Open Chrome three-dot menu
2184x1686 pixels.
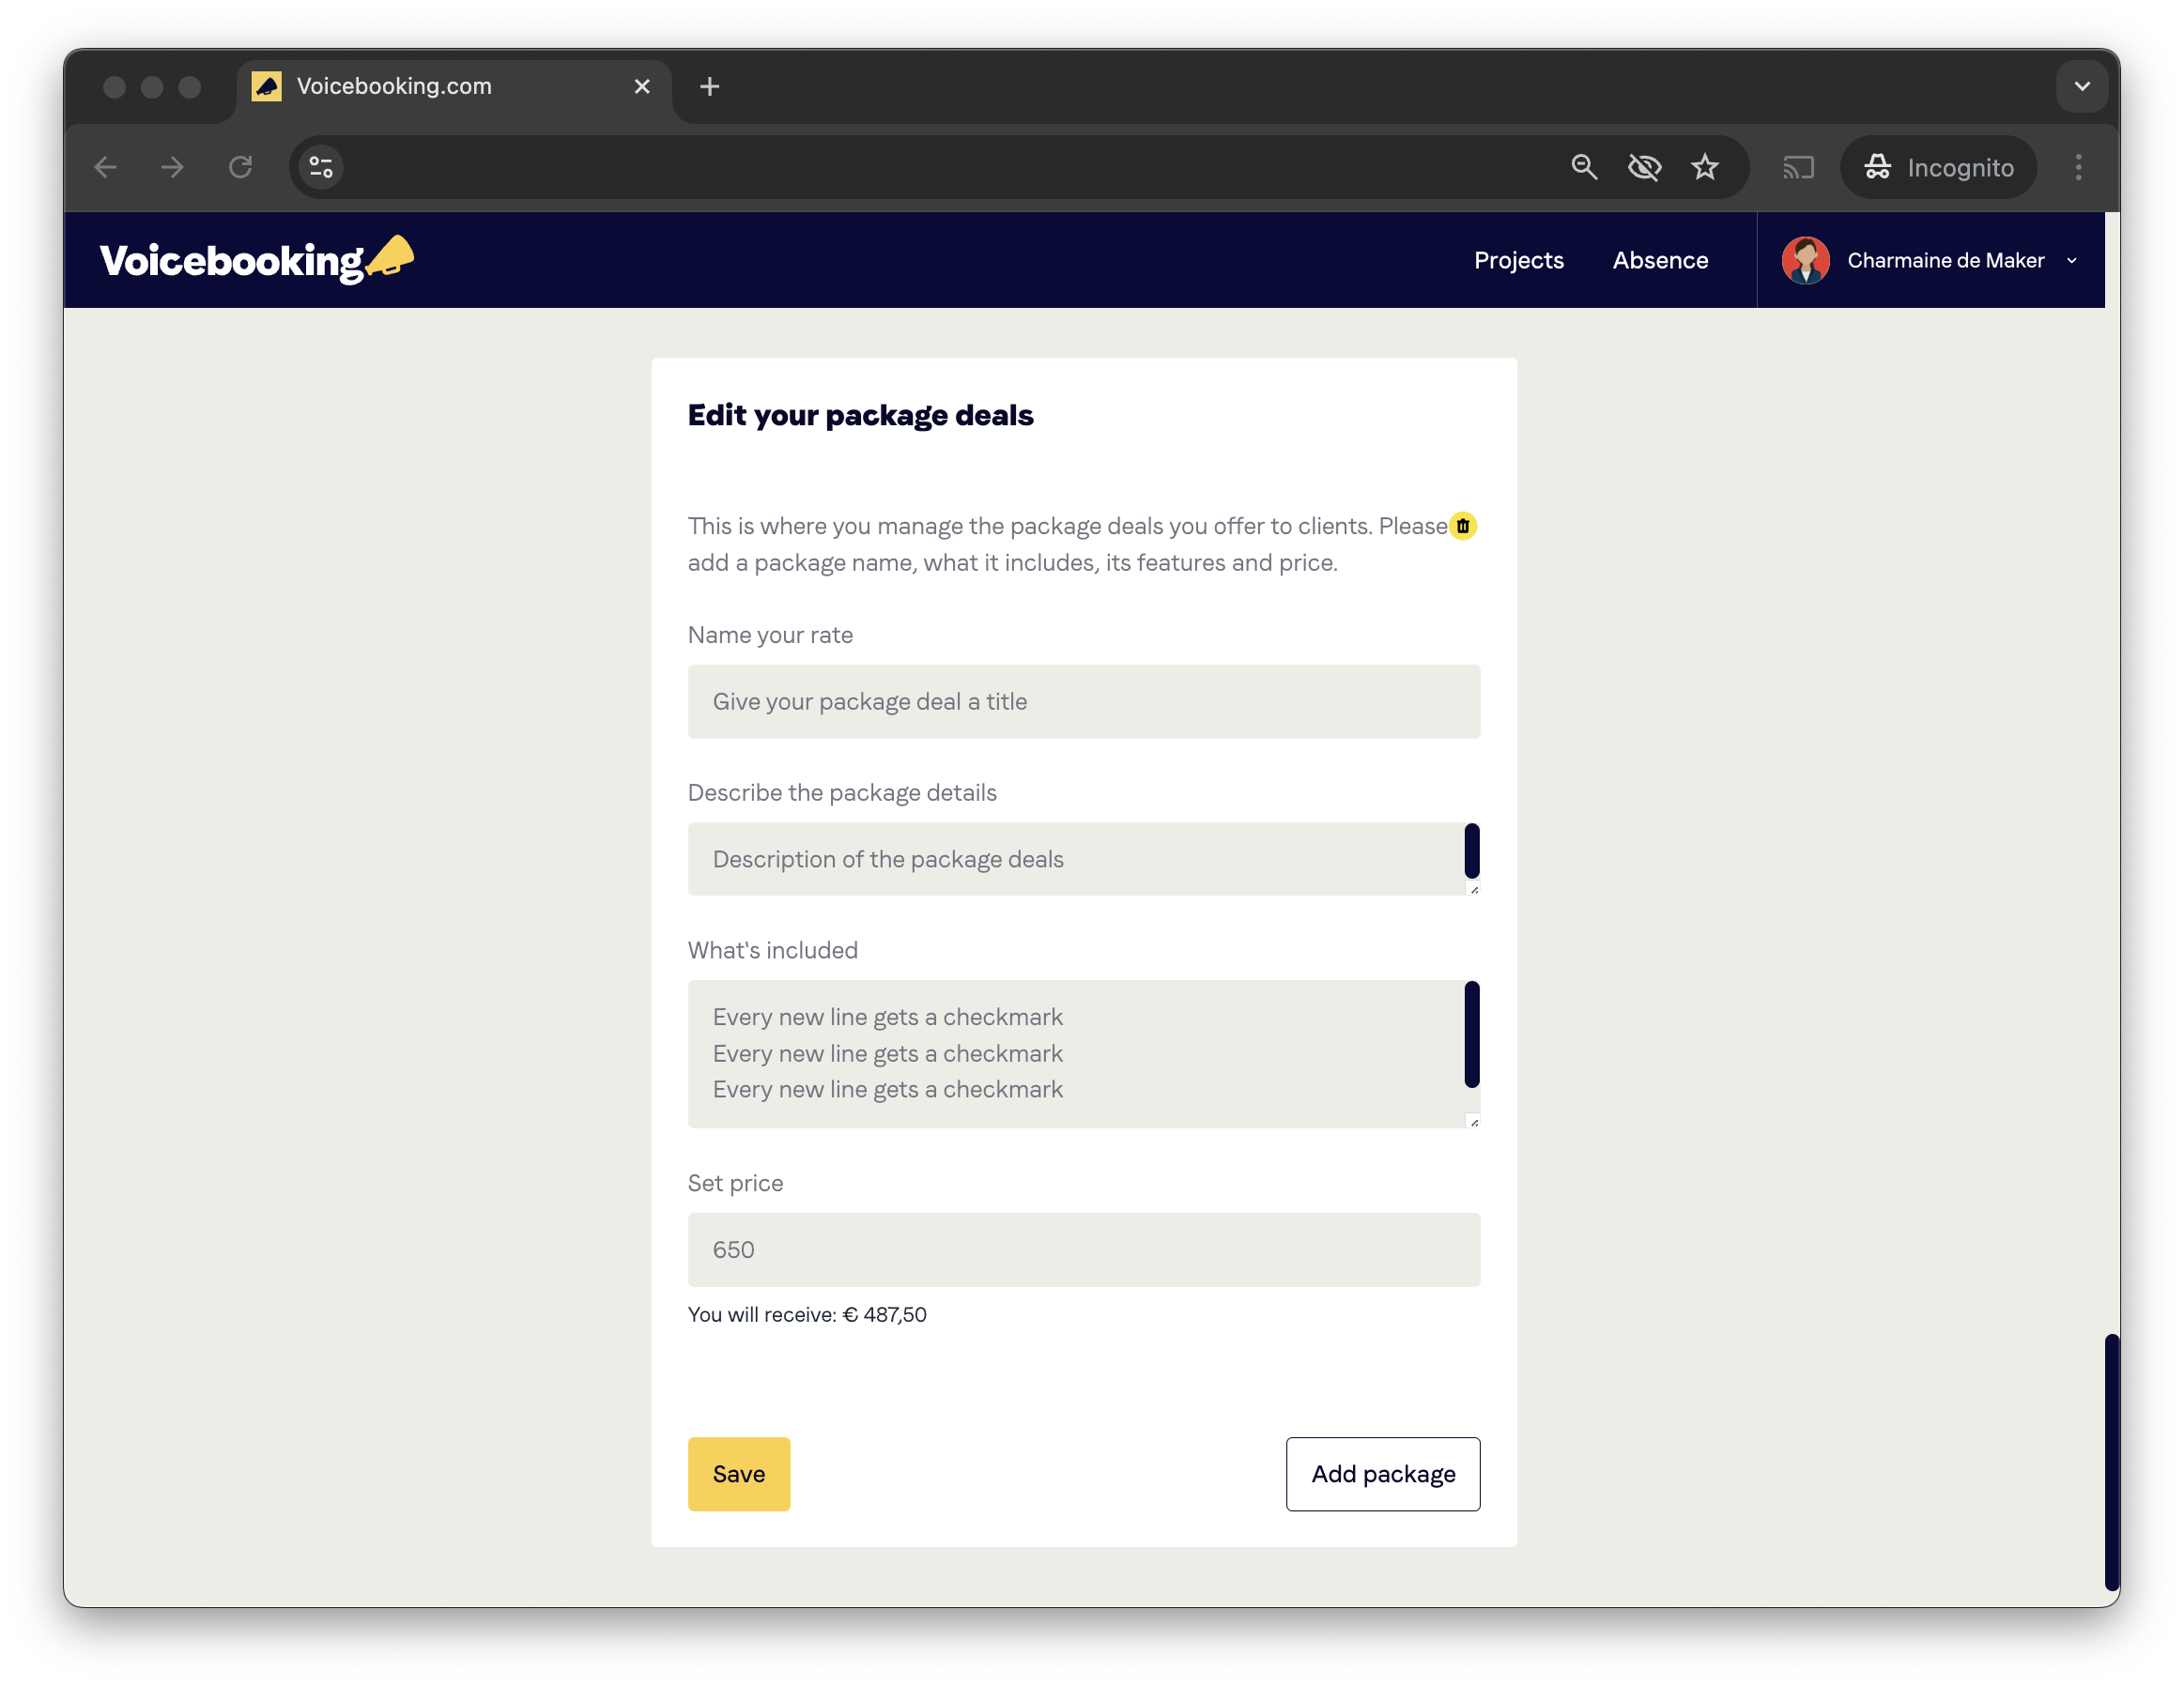pyautogui.click(x=2078, y=167)
